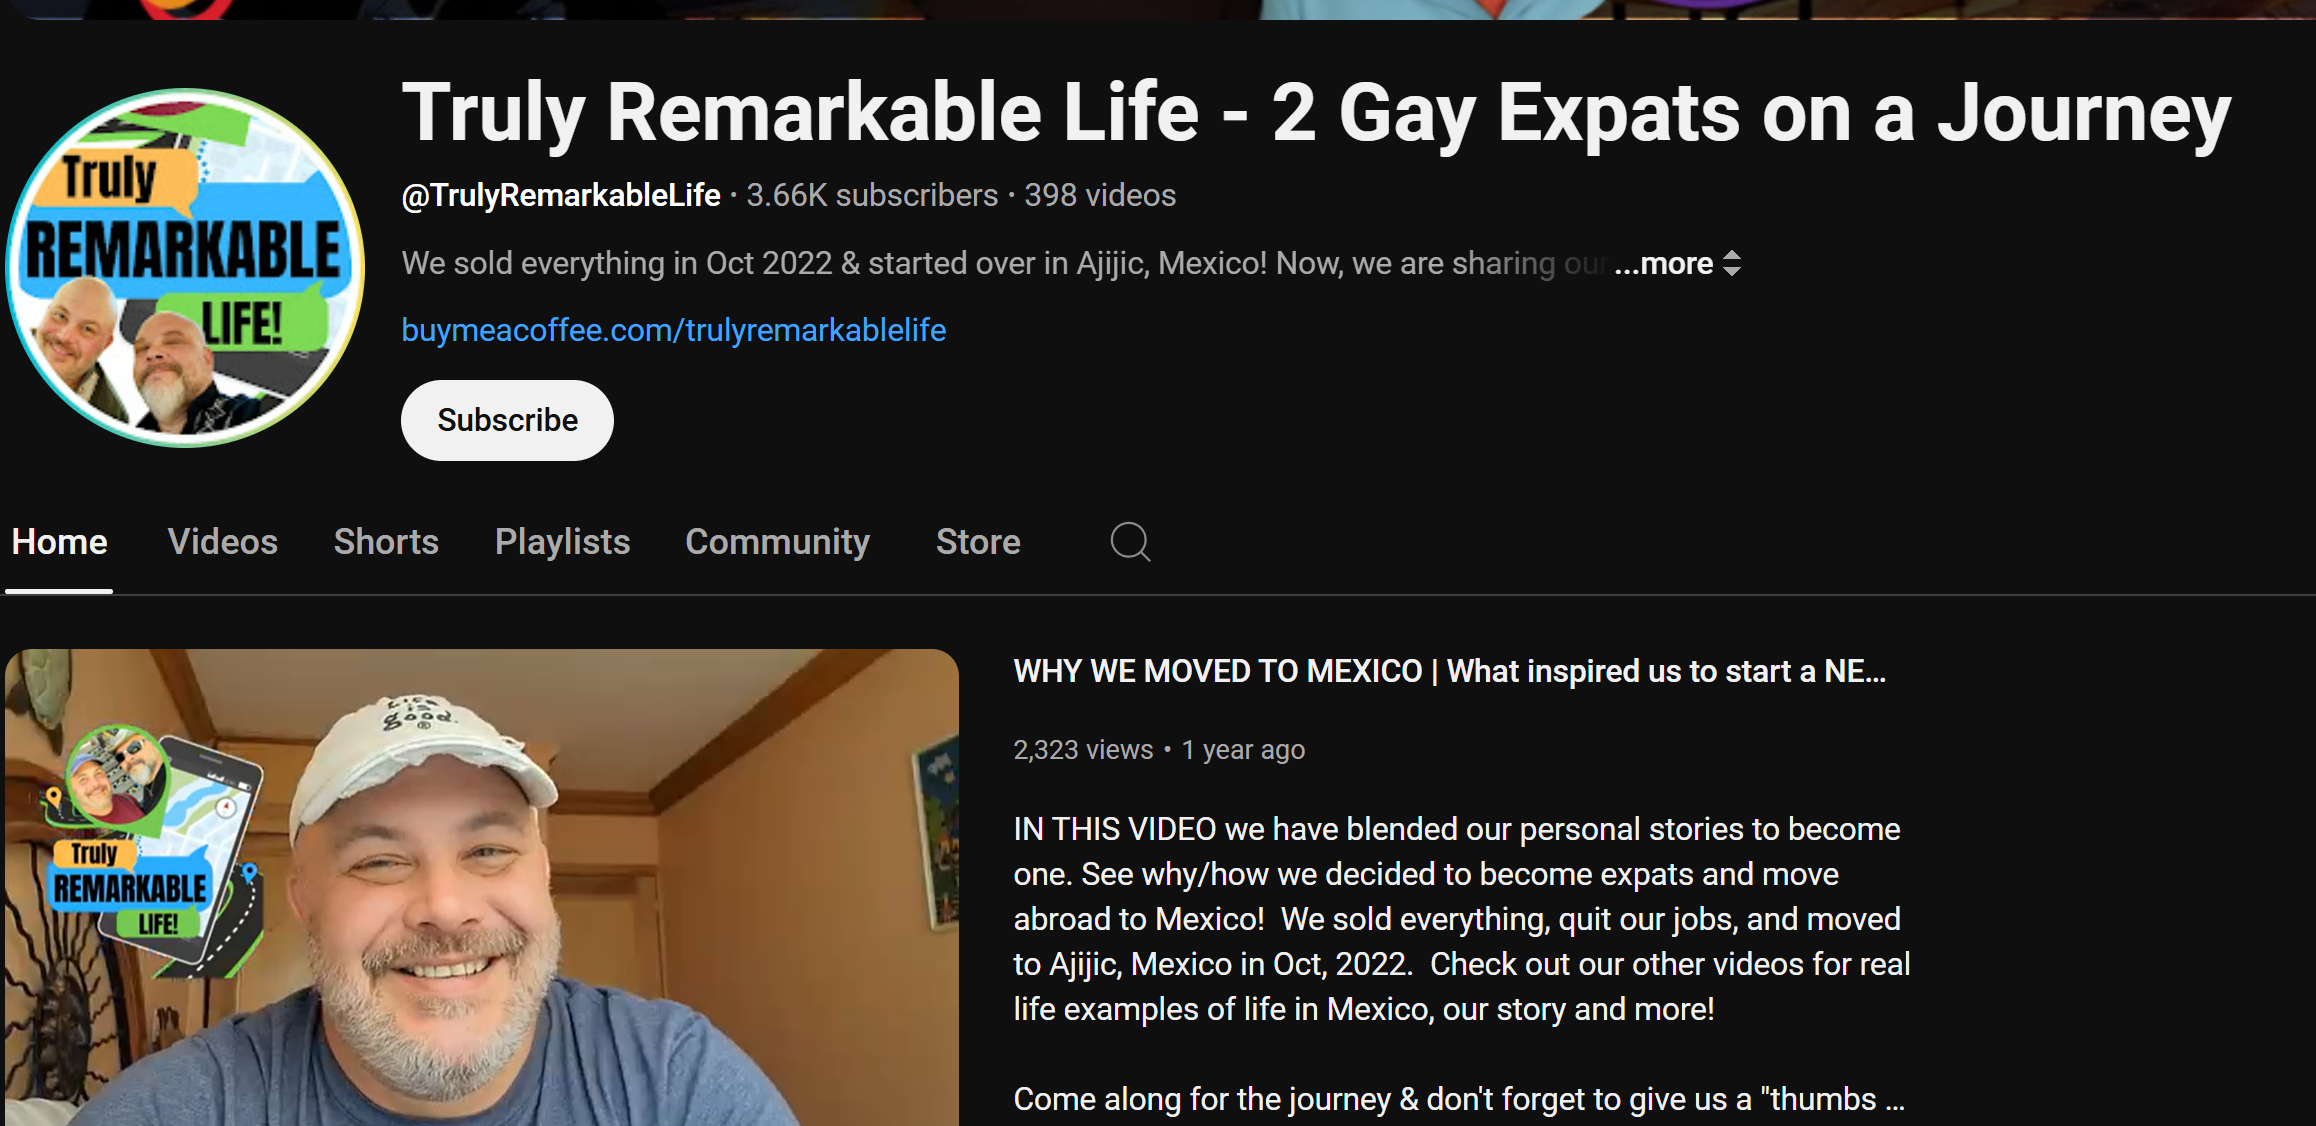This screenshot has height=1126, width=2316.
Task: Open the channel Store tab
Action: tap(978, 542)
